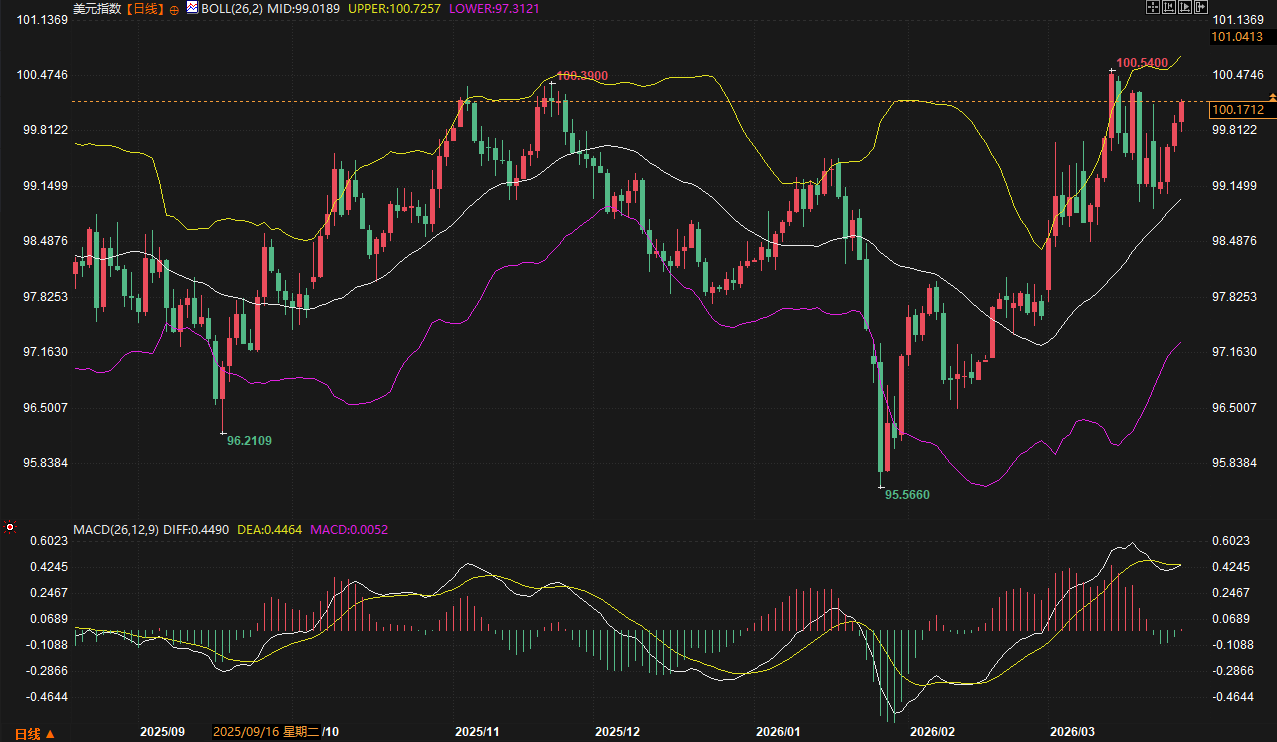This screenshot has width=1277, height=742.
Task: Click the BOLL indicator chart icon
Action: [x=192, y=8]
